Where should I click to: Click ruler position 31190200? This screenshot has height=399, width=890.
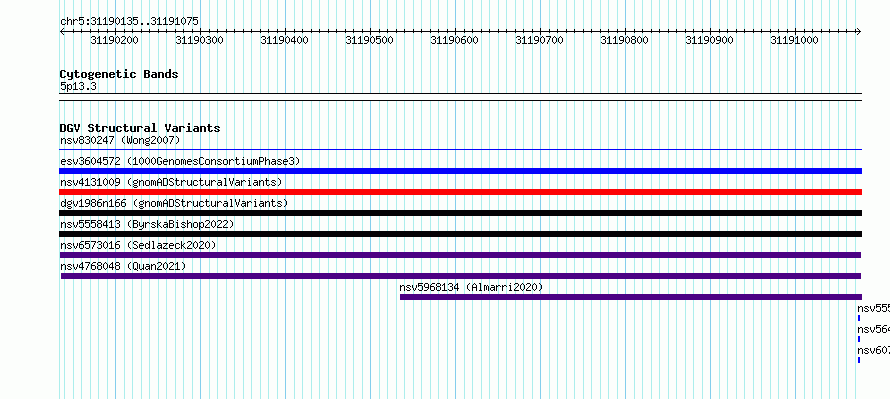click(114, 40)
